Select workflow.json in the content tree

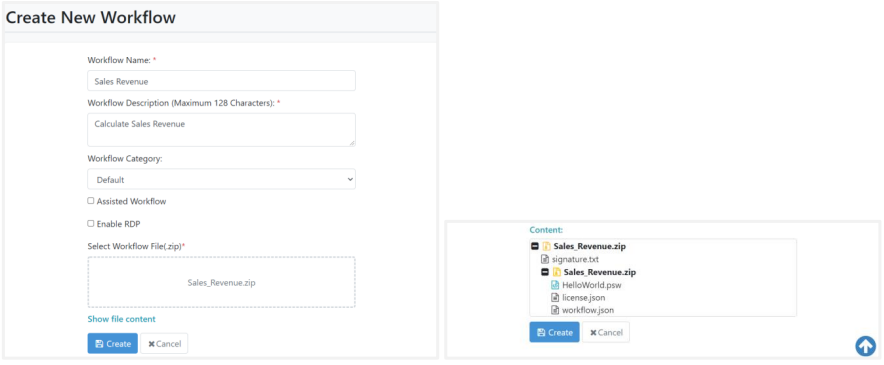coord(588,310)
